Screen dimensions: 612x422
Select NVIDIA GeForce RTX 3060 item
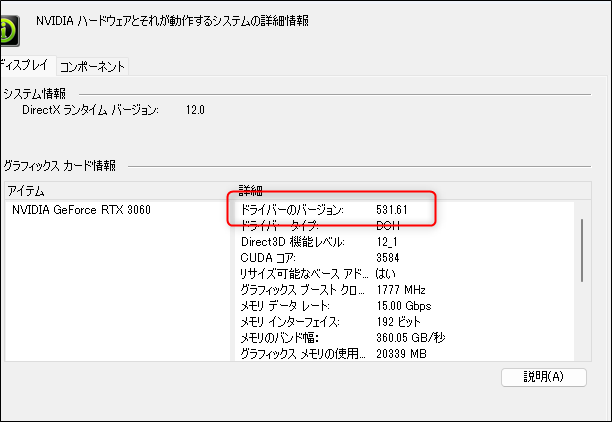pos(81,210)
